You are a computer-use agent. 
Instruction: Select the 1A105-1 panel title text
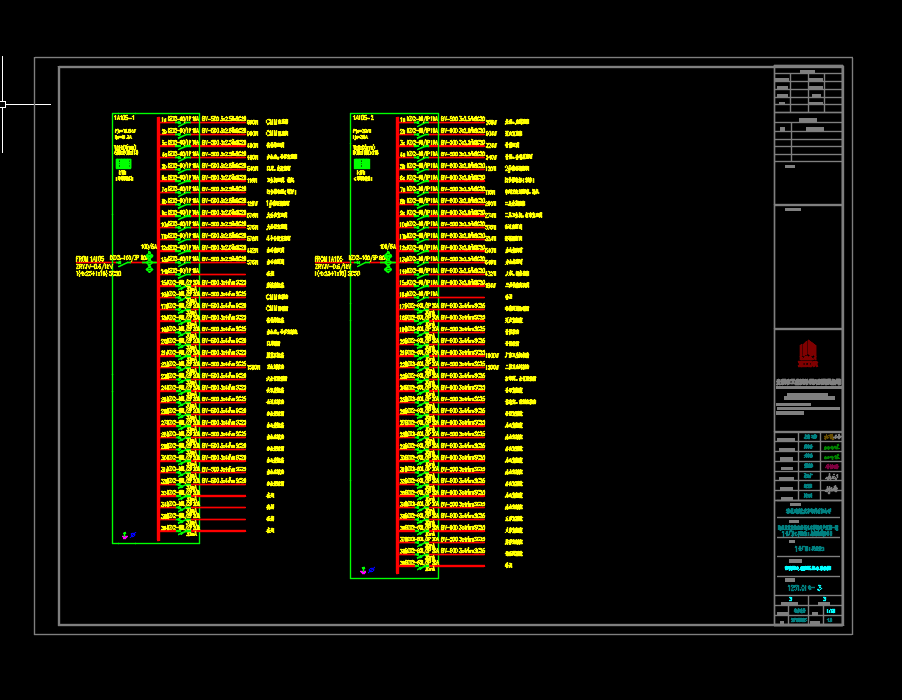pyautogui.click(x=124, y=118)
